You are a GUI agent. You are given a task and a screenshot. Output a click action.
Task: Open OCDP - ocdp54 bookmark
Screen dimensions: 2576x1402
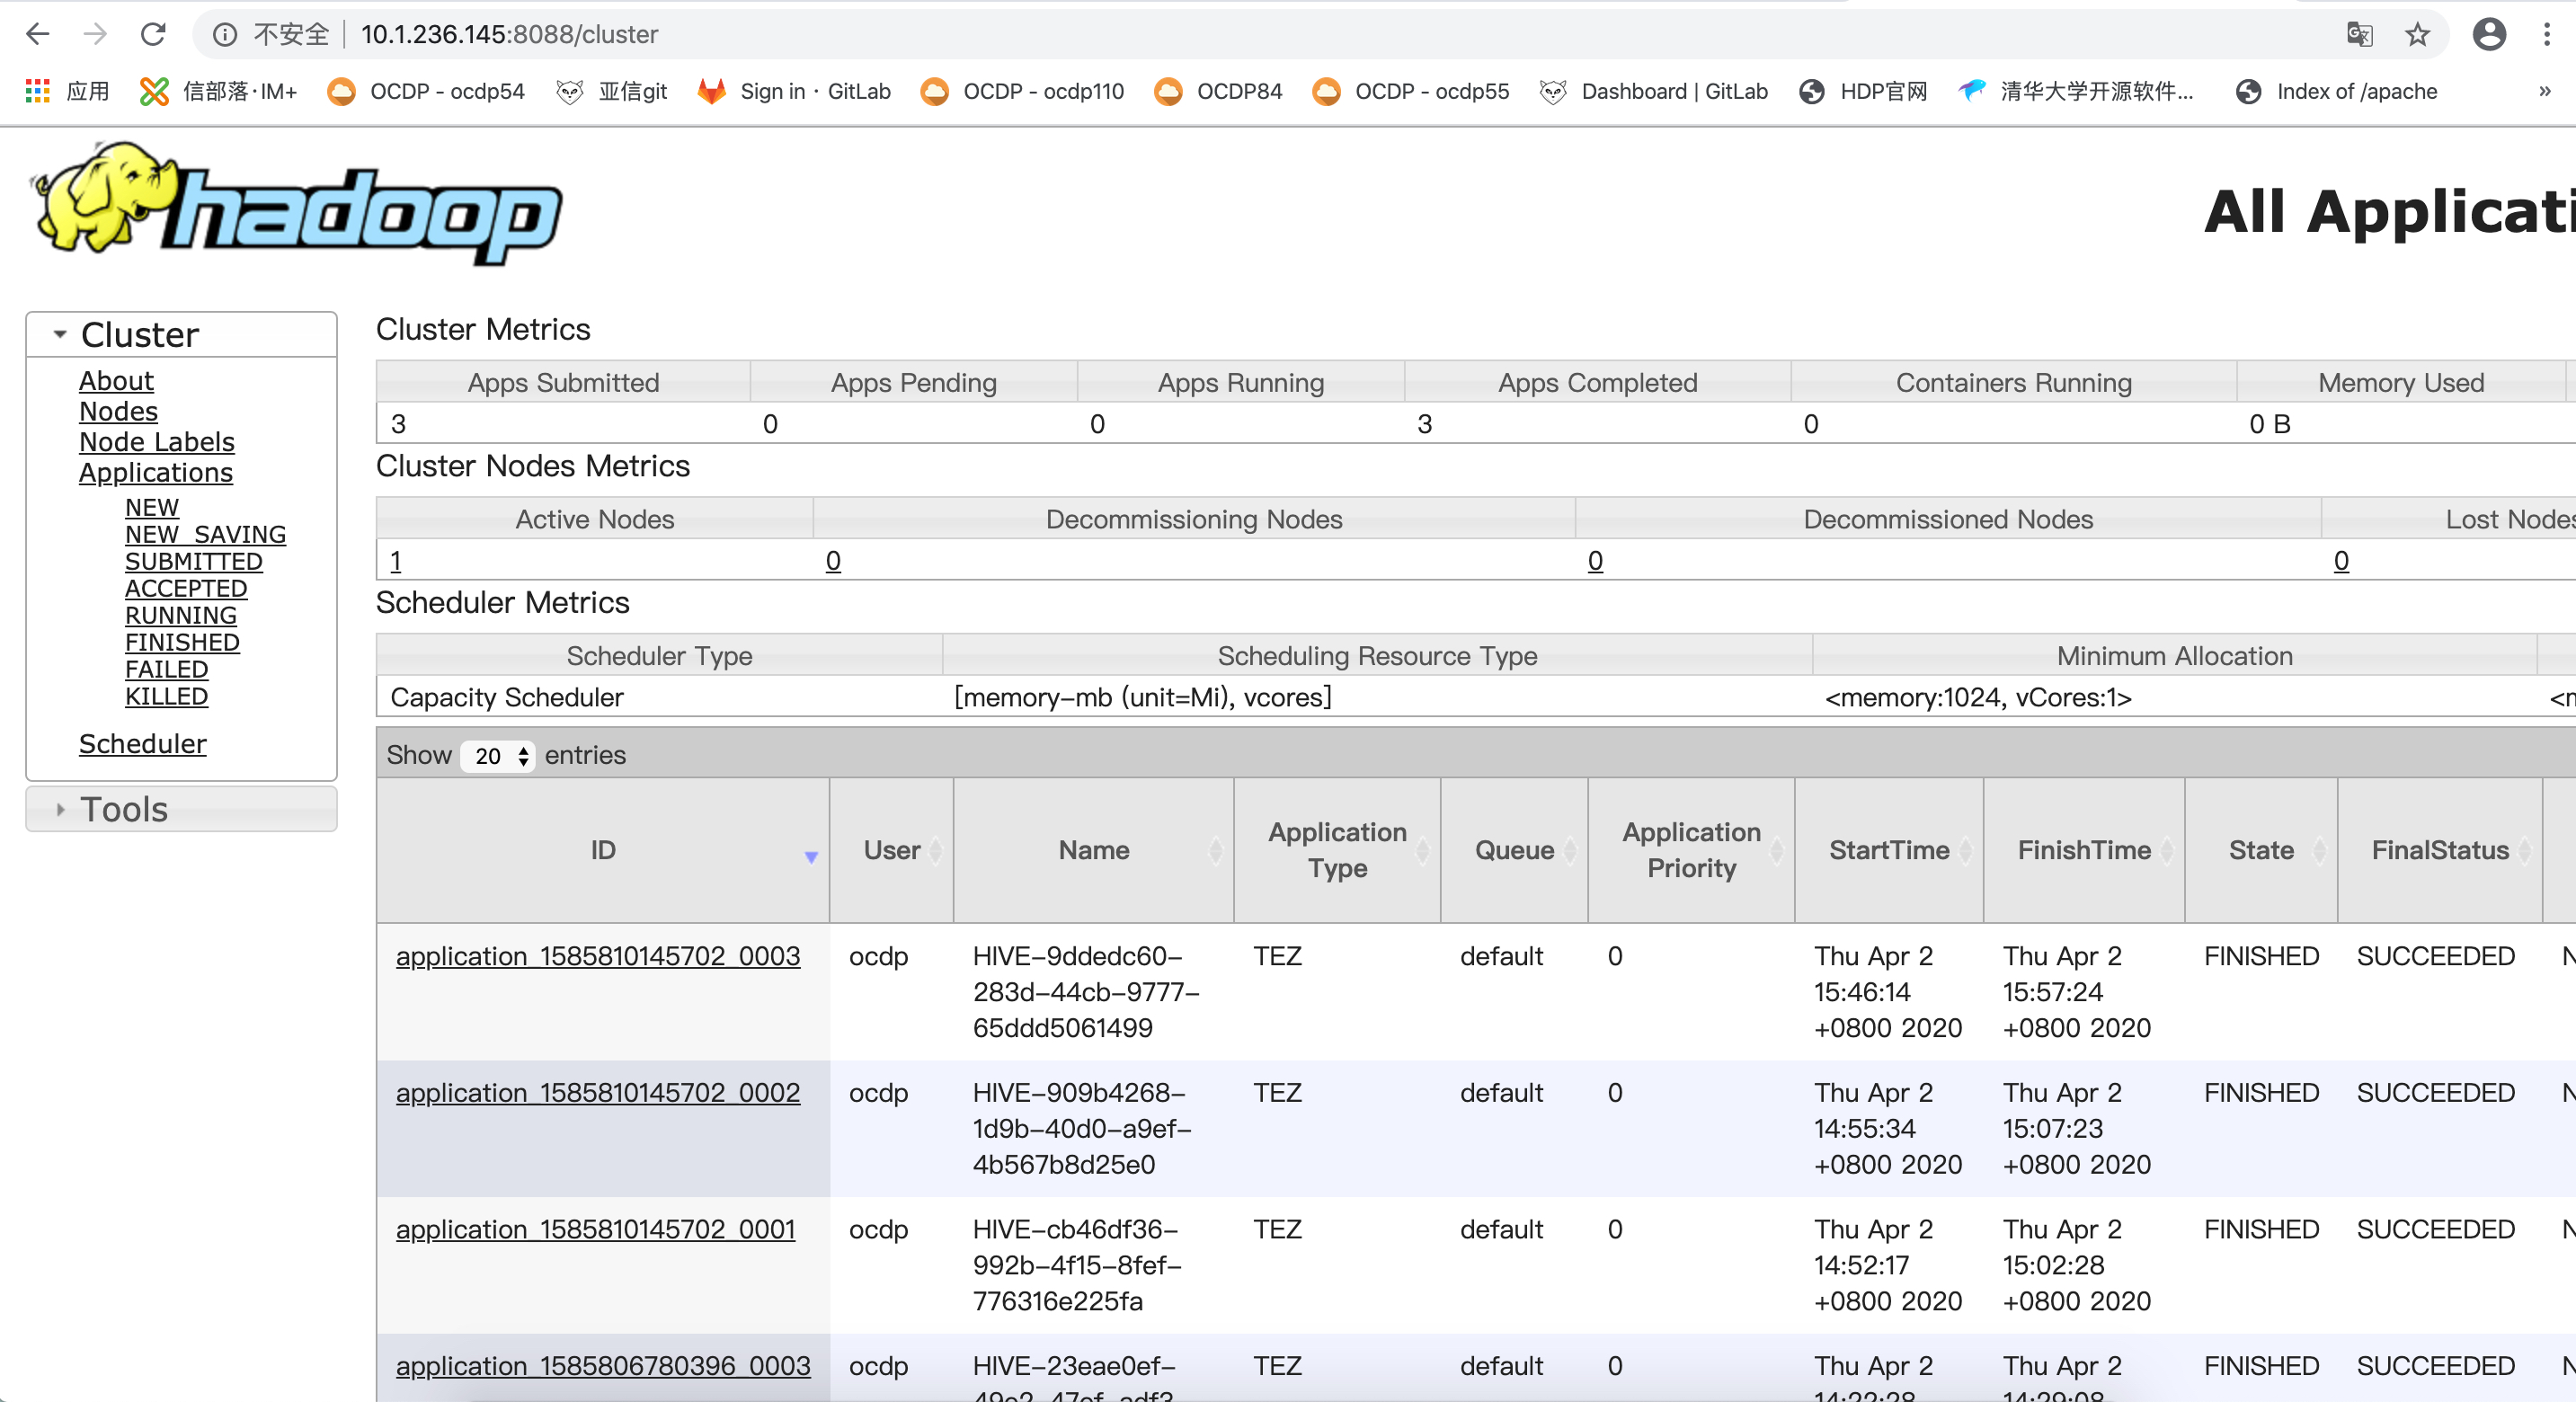tap(427, 91)
